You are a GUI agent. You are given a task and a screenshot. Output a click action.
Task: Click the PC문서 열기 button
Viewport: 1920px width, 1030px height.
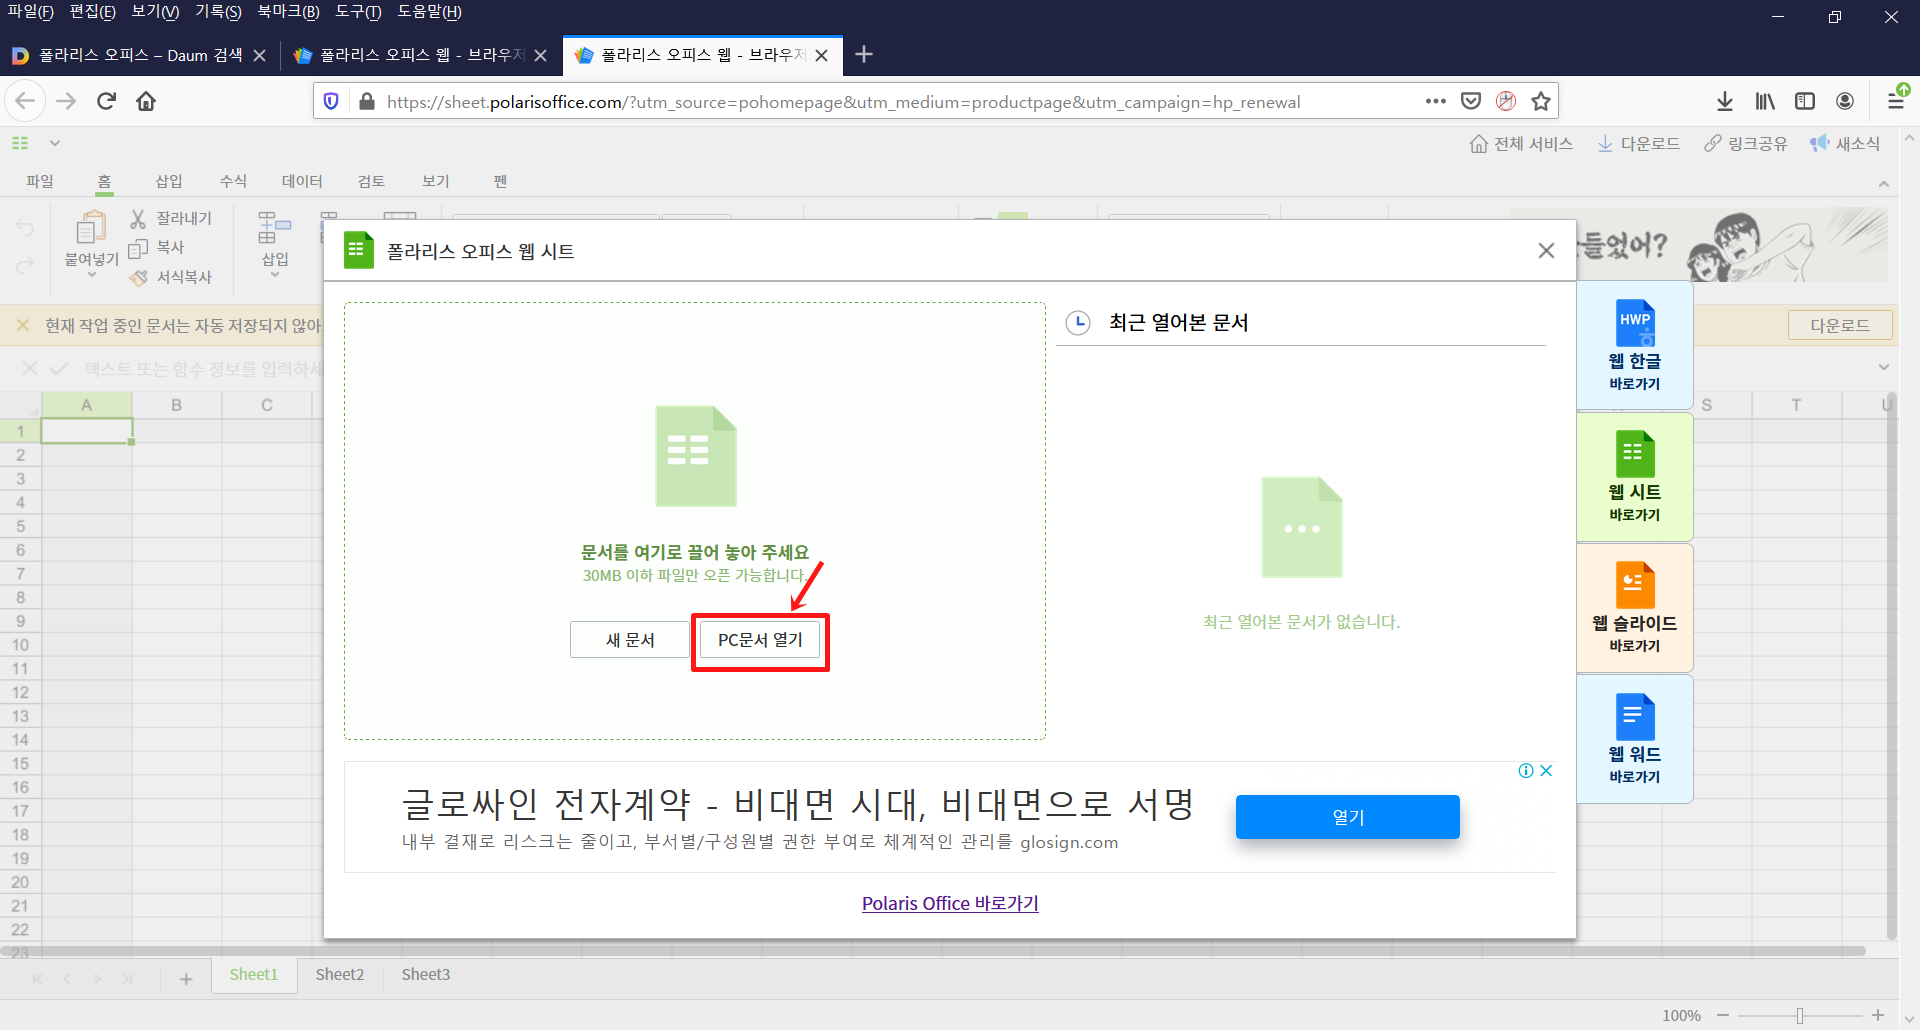[x=760, y=640]
